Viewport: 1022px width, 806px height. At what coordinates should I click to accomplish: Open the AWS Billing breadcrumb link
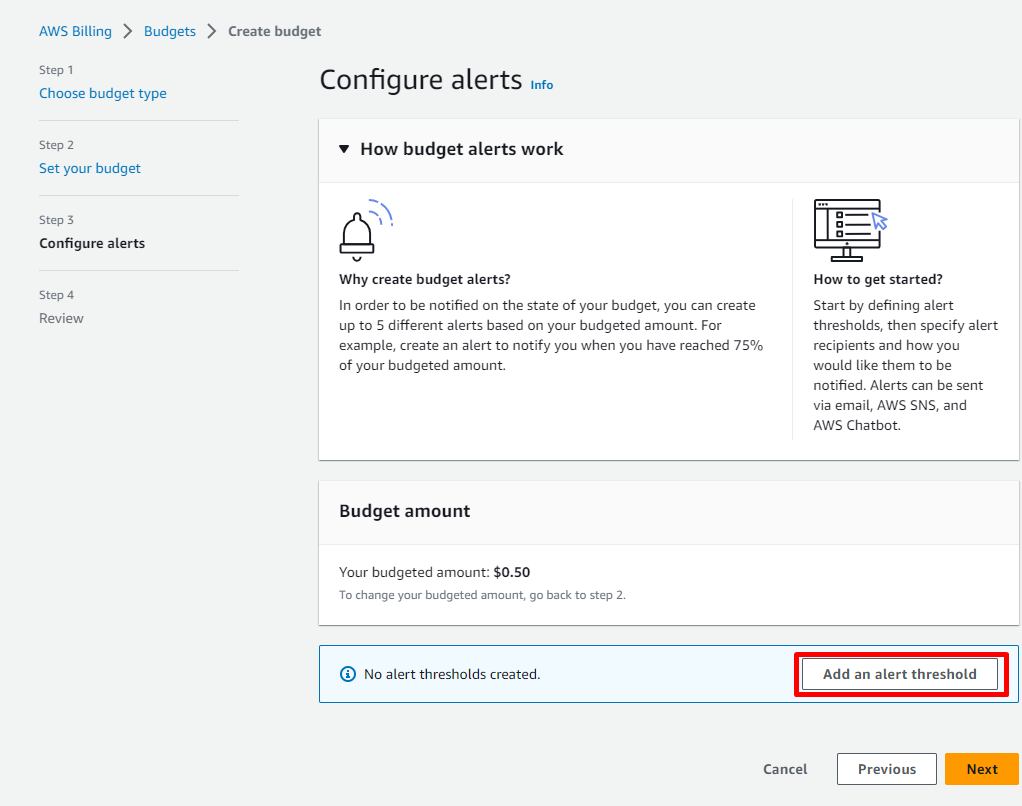click(75, 31)
